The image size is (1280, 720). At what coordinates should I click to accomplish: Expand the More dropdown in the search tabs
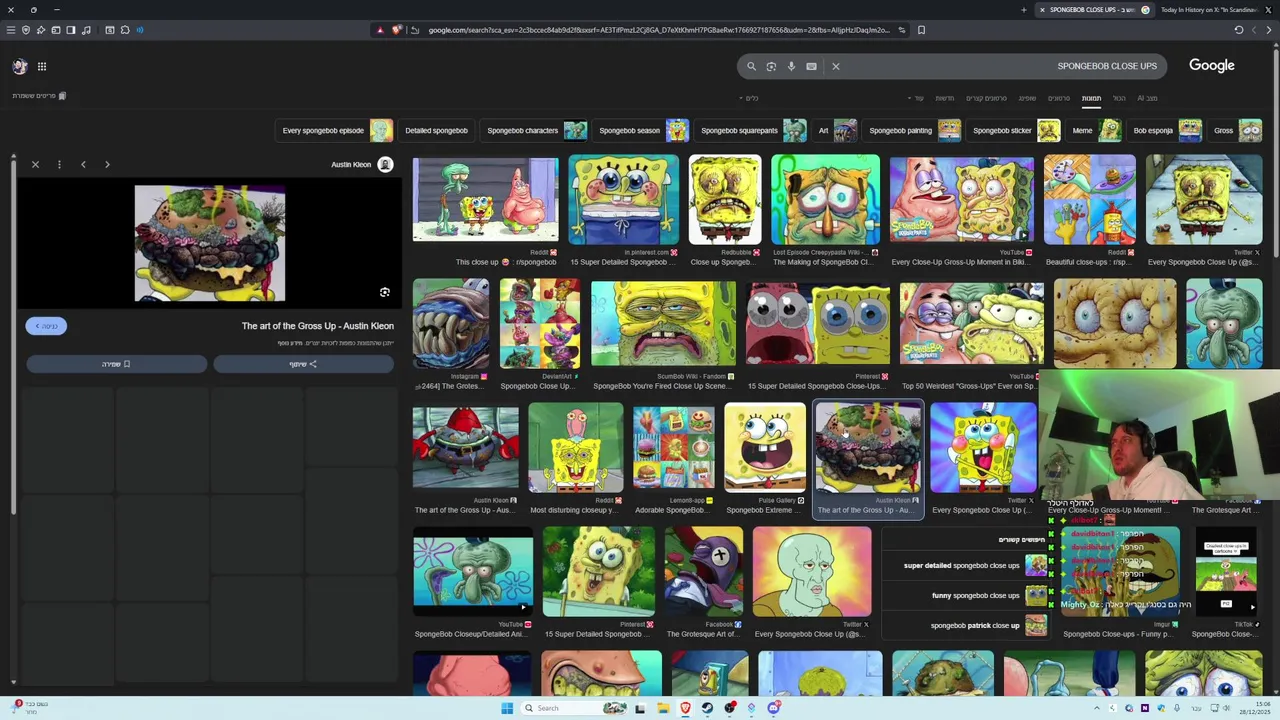[x=917, y=98]
